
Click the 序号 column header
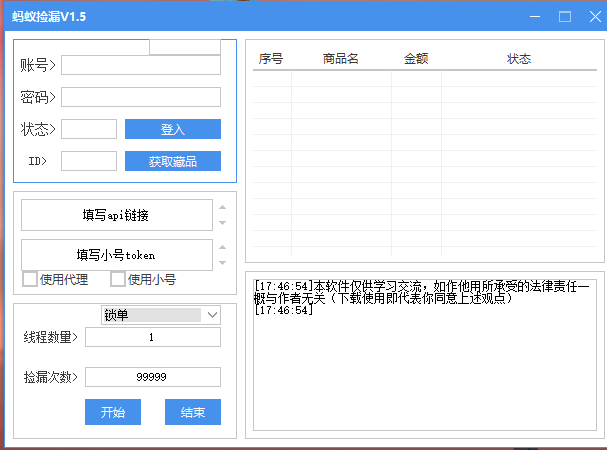(271, 59)
